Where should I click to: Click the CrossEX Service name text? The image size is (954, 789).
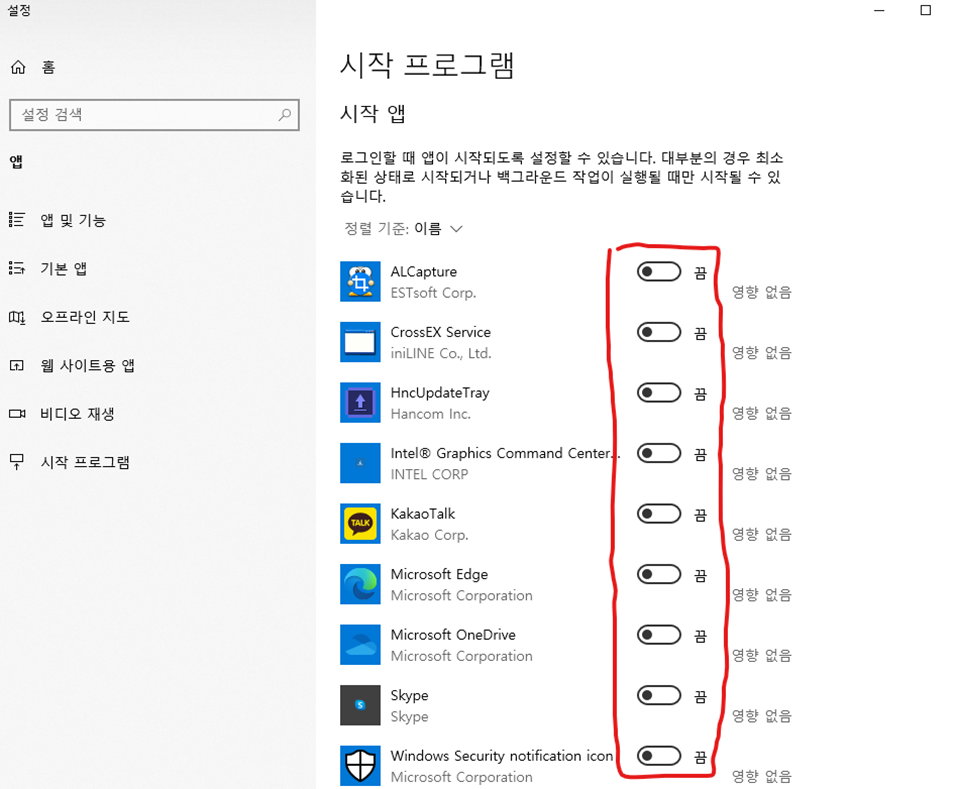[440, 332]
